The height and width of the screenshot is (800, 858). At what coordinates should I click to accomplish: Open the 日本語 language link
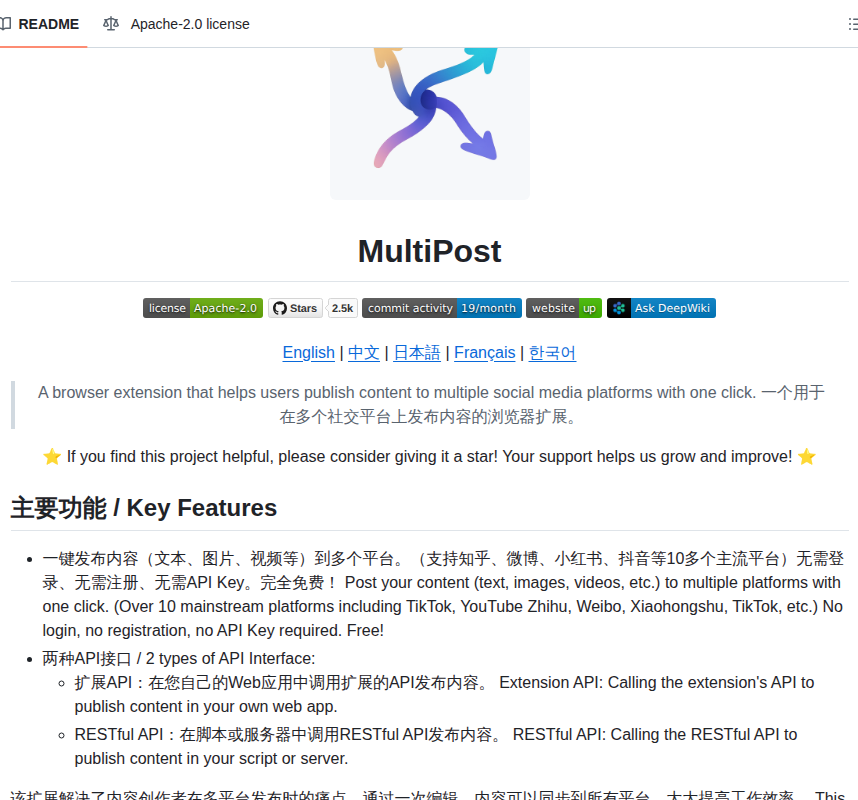pyautogui.click(x=416, y=353)
